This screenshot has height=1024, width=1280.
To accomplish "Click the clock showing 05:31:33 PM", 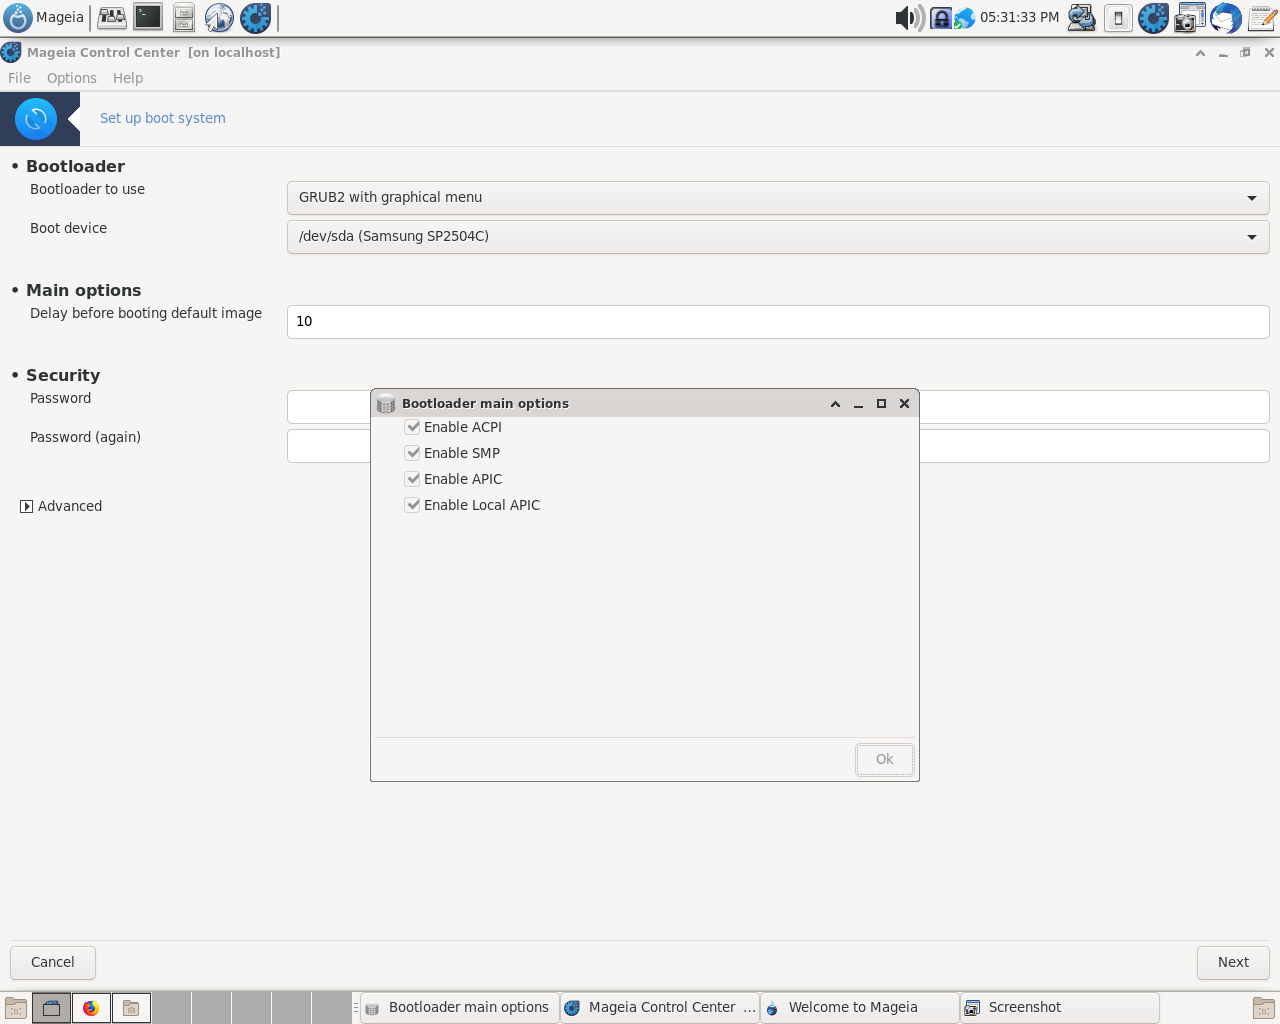I will pos(1019,17).
